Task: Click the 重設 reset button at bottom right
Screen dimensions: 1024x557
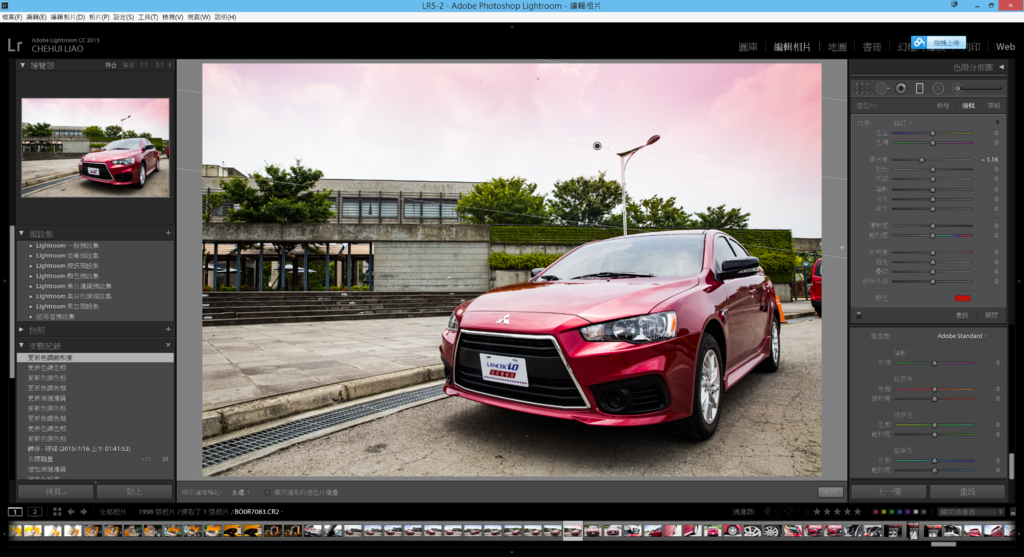Action: tap(967, 492)
